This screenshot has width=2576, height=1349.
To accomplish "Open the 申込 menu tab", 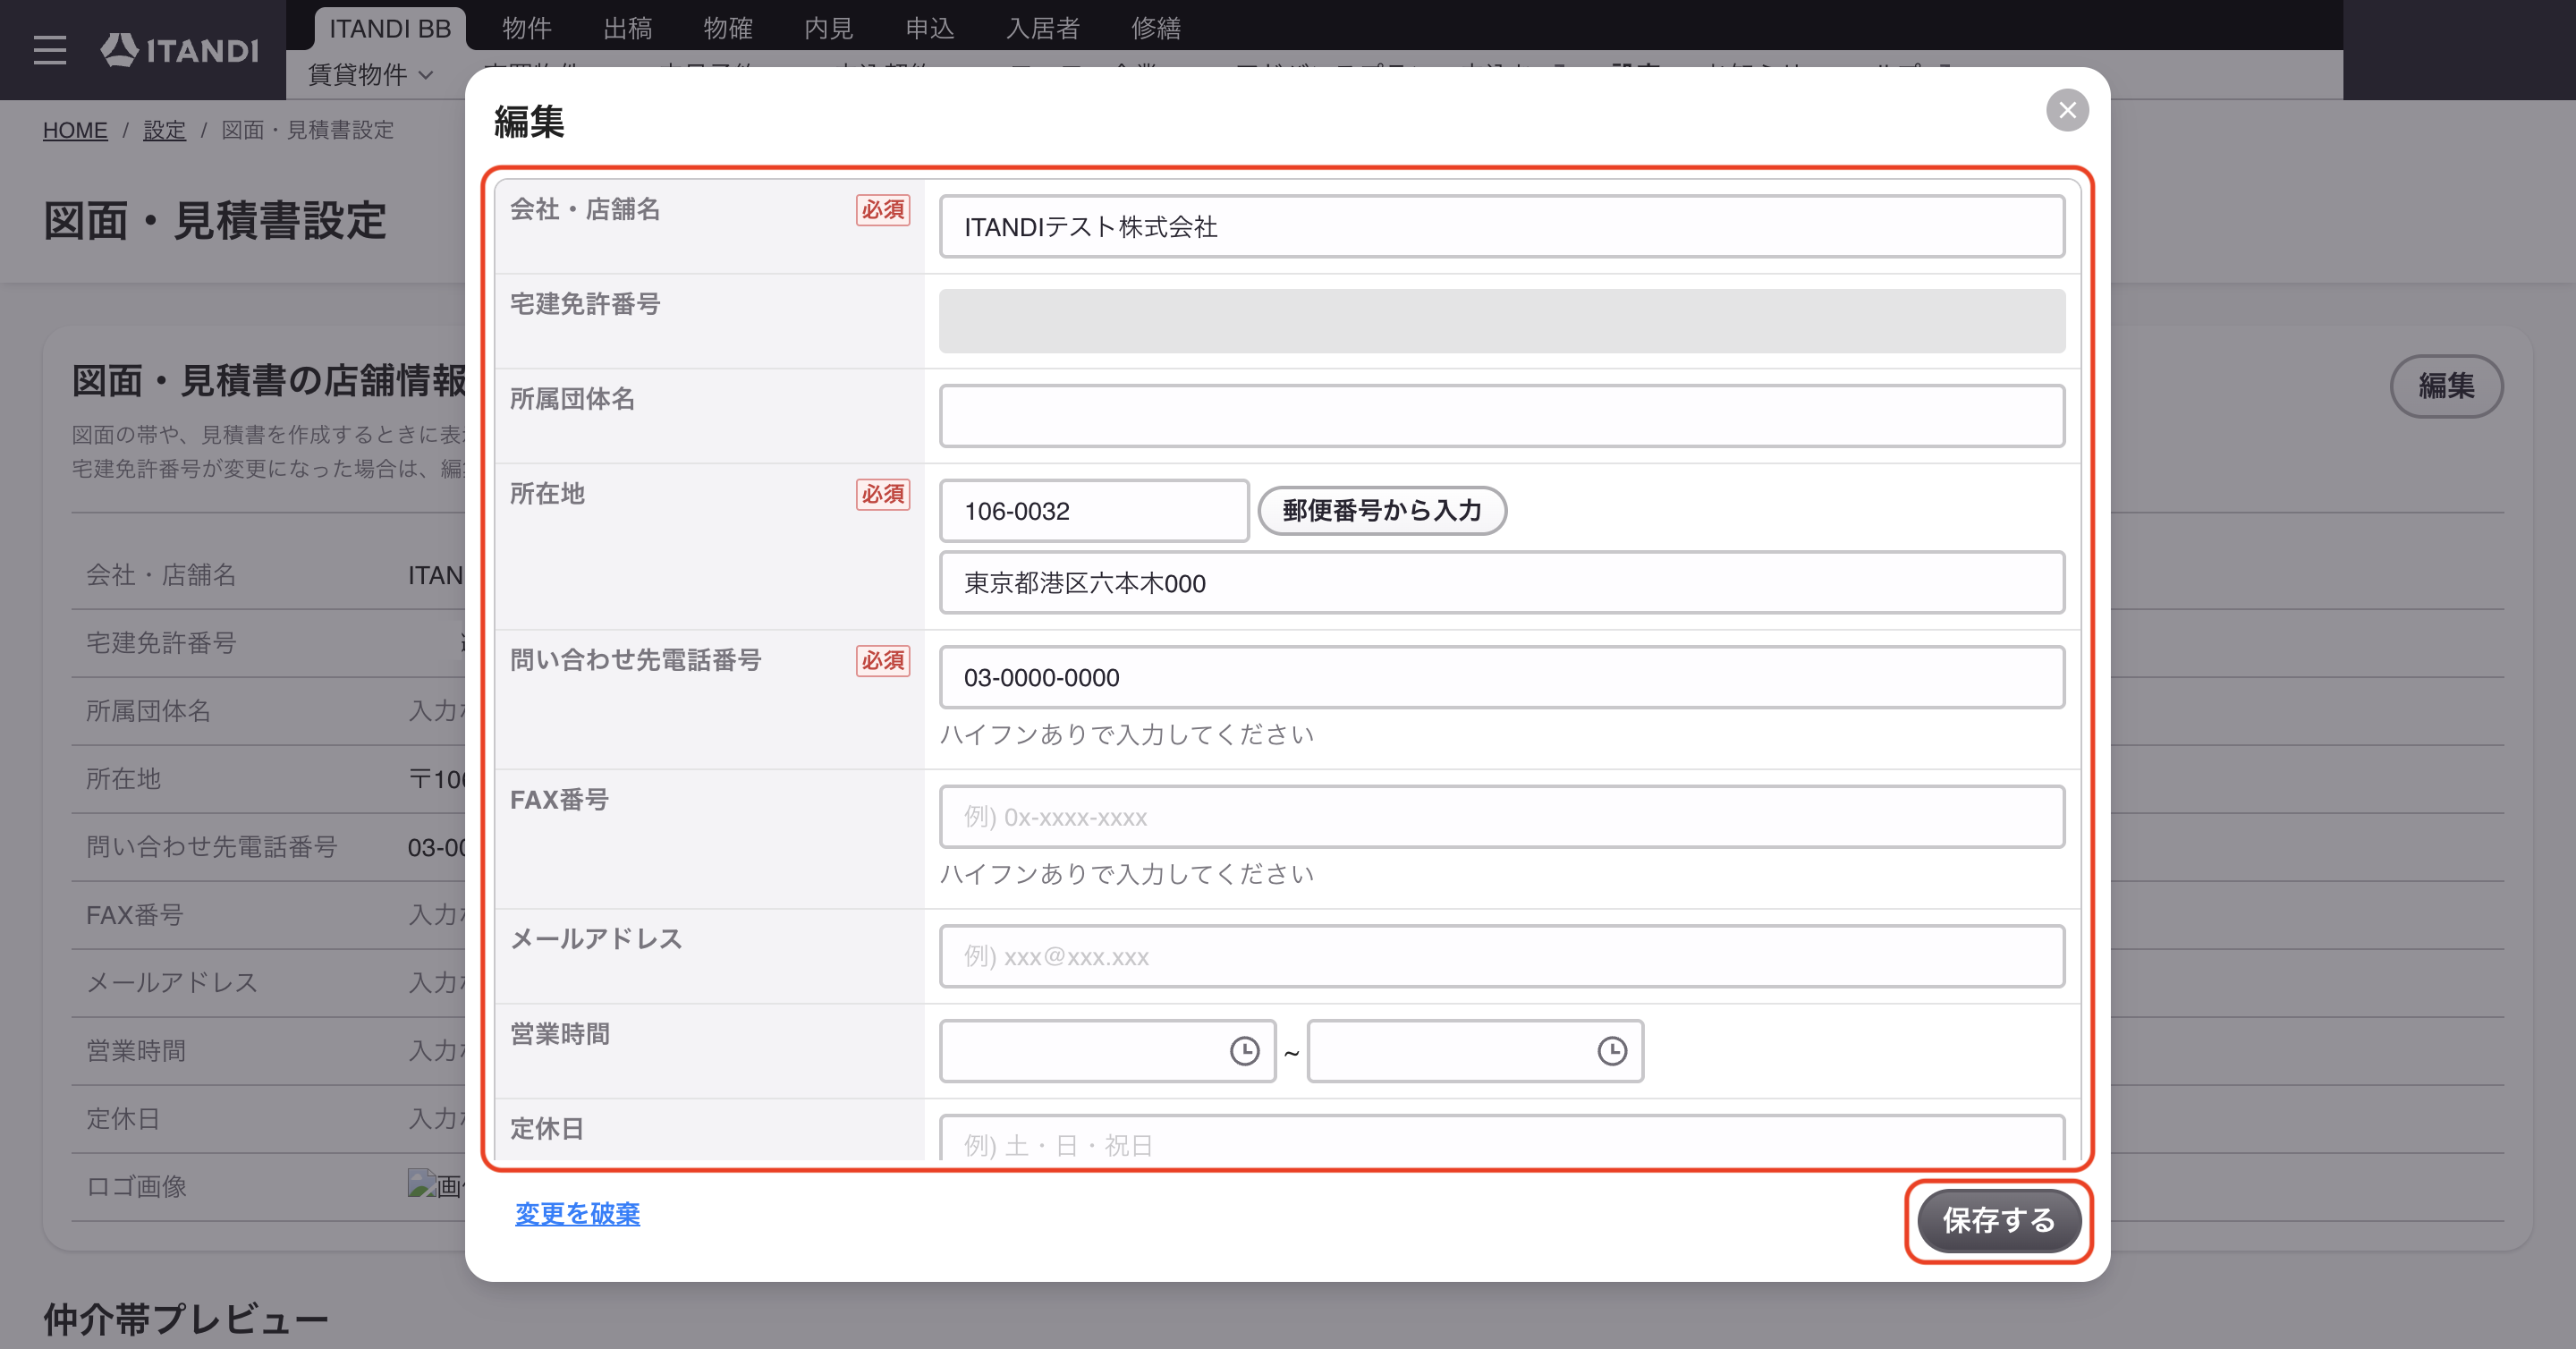I will pyautogui.click(x=930, y=28).
